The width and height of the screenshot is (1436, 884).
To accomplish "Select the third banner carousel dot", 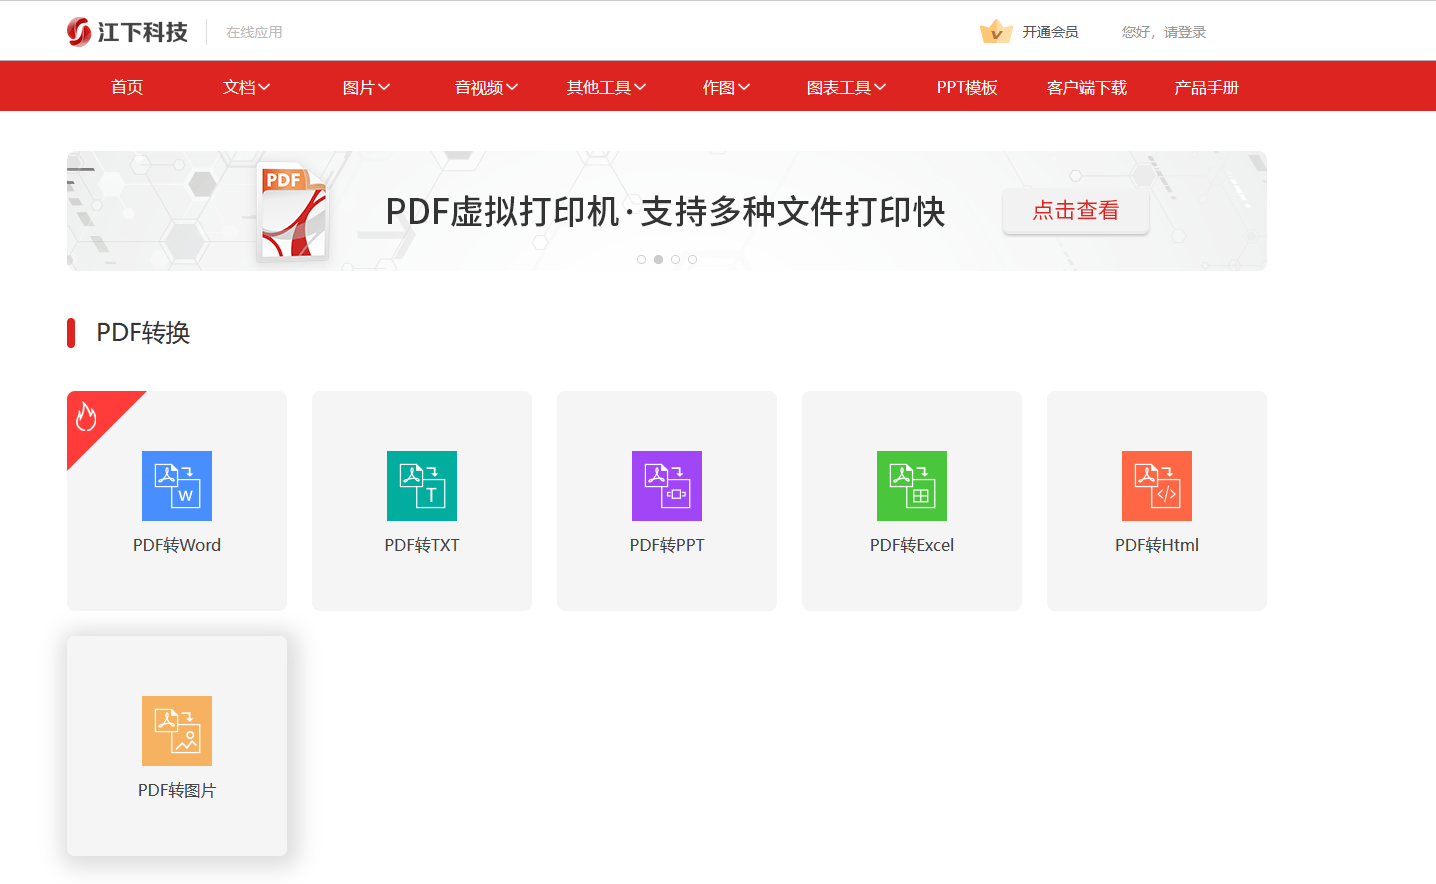I will point(675,259).
